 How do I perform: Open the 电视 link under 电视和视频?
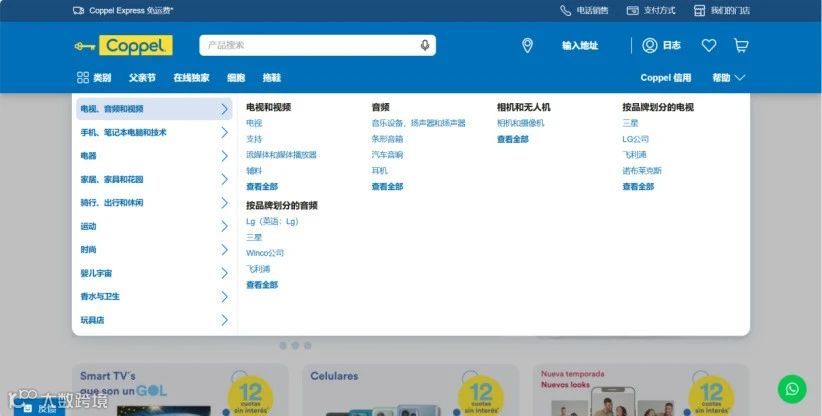[254, 123]
